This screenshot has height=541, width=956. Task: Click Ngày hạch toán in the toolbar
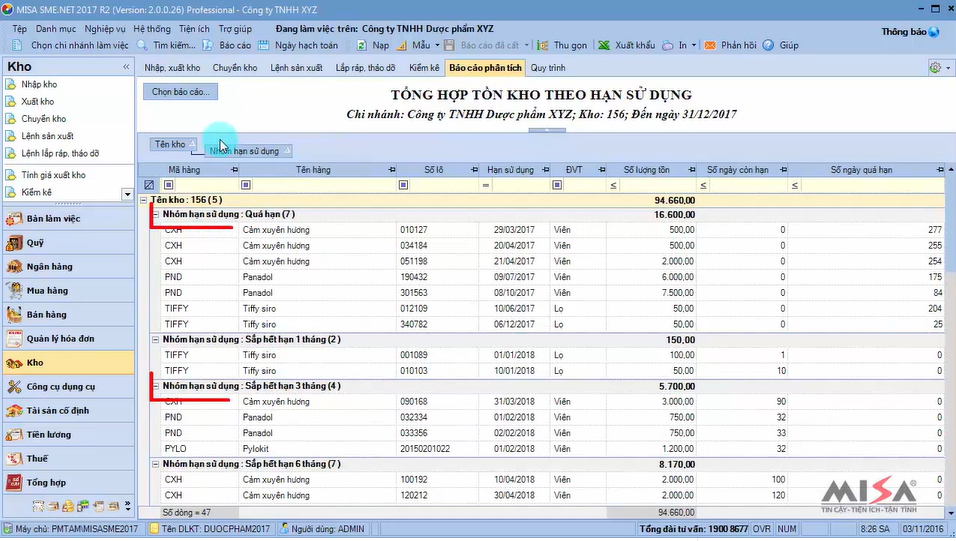(x=298, y=45)
